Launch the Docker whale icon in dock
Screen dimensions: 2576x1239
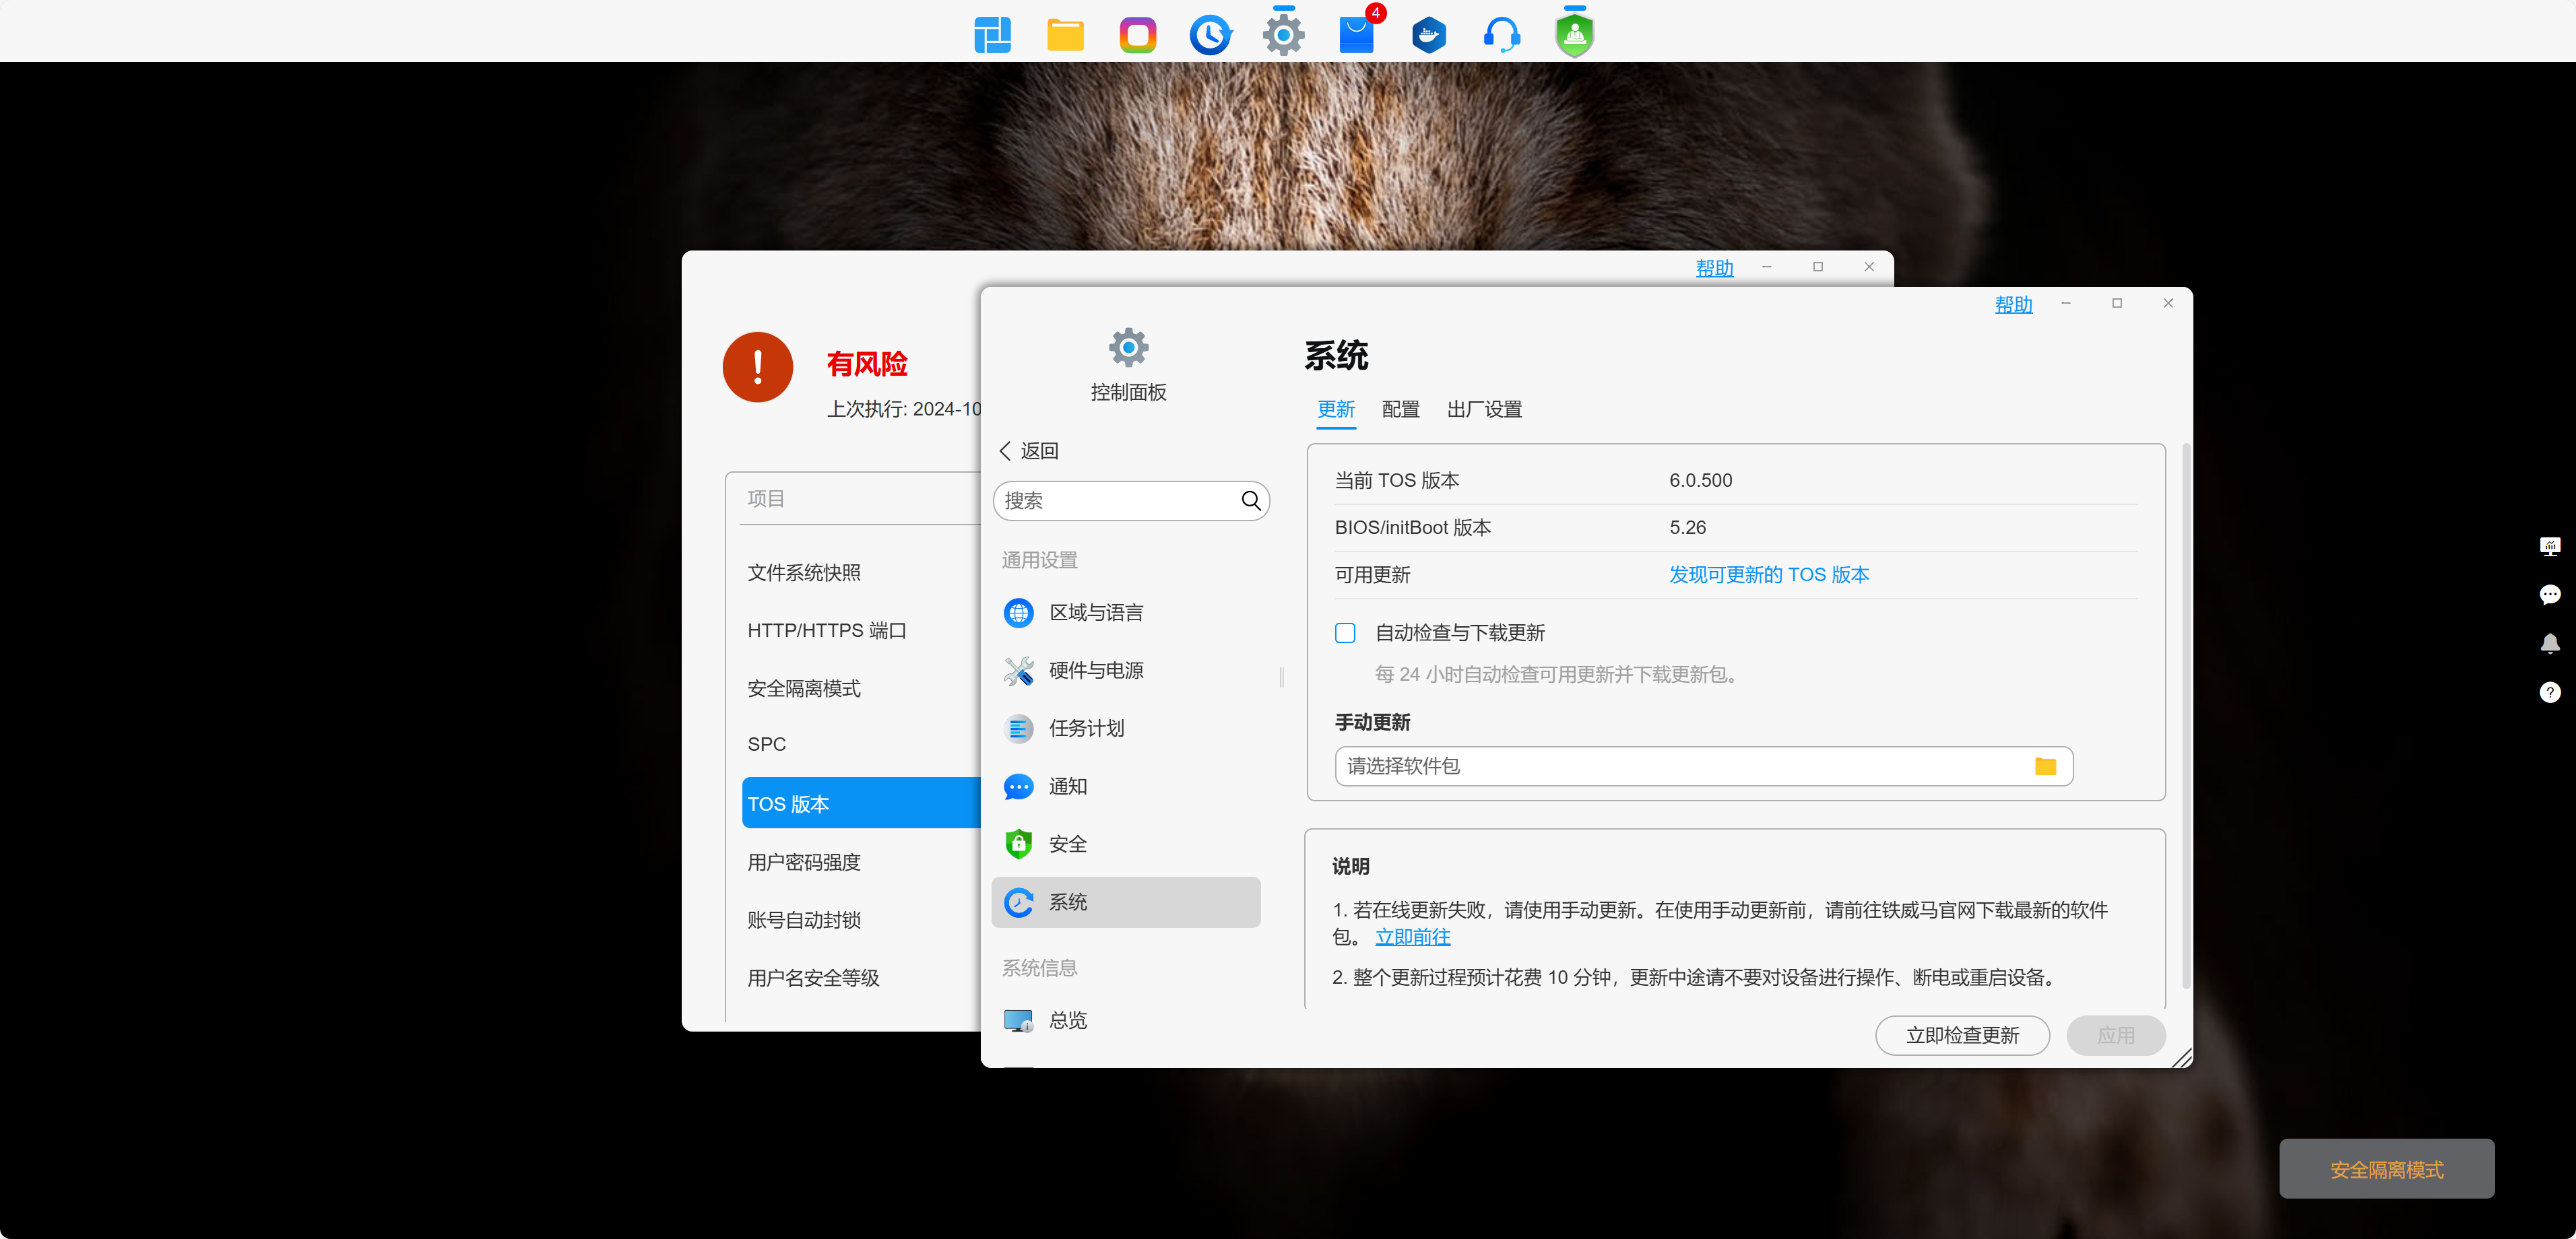[x=1429, y=35]
